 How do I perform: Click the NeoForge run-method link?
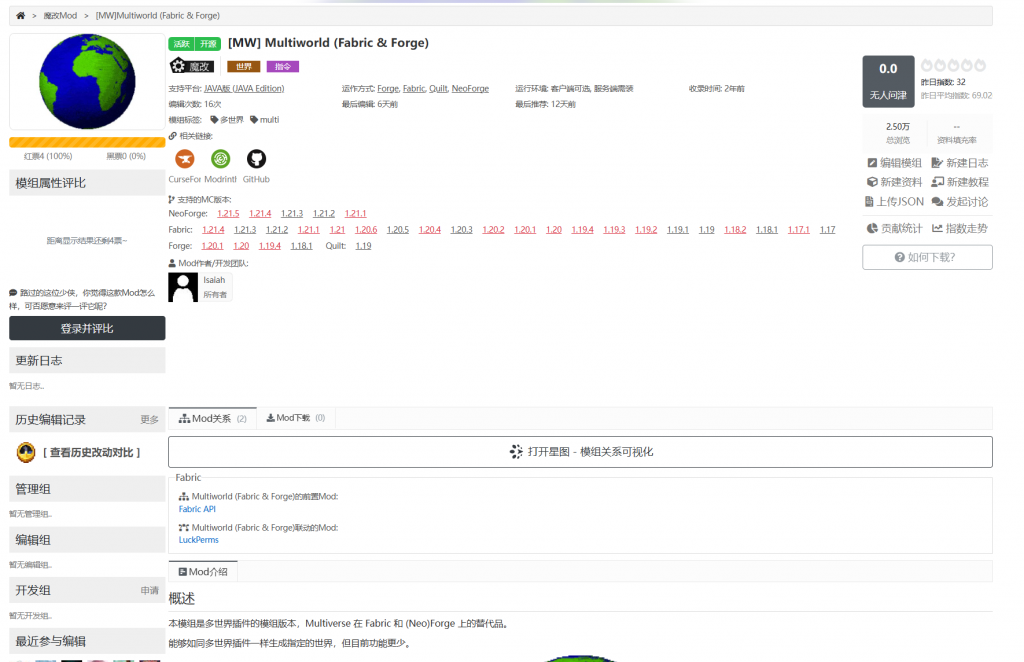(x=470, y=89)
